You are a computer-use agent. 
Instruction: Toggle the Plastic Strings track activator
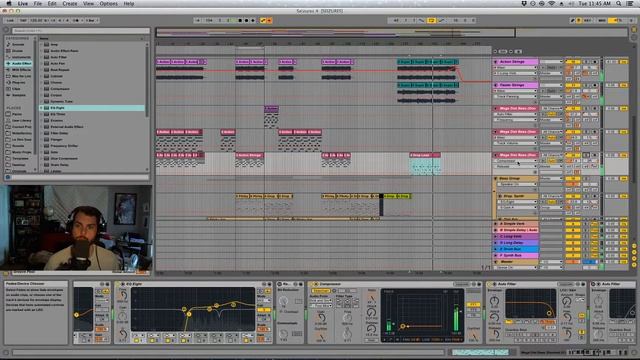click(572, 85)
